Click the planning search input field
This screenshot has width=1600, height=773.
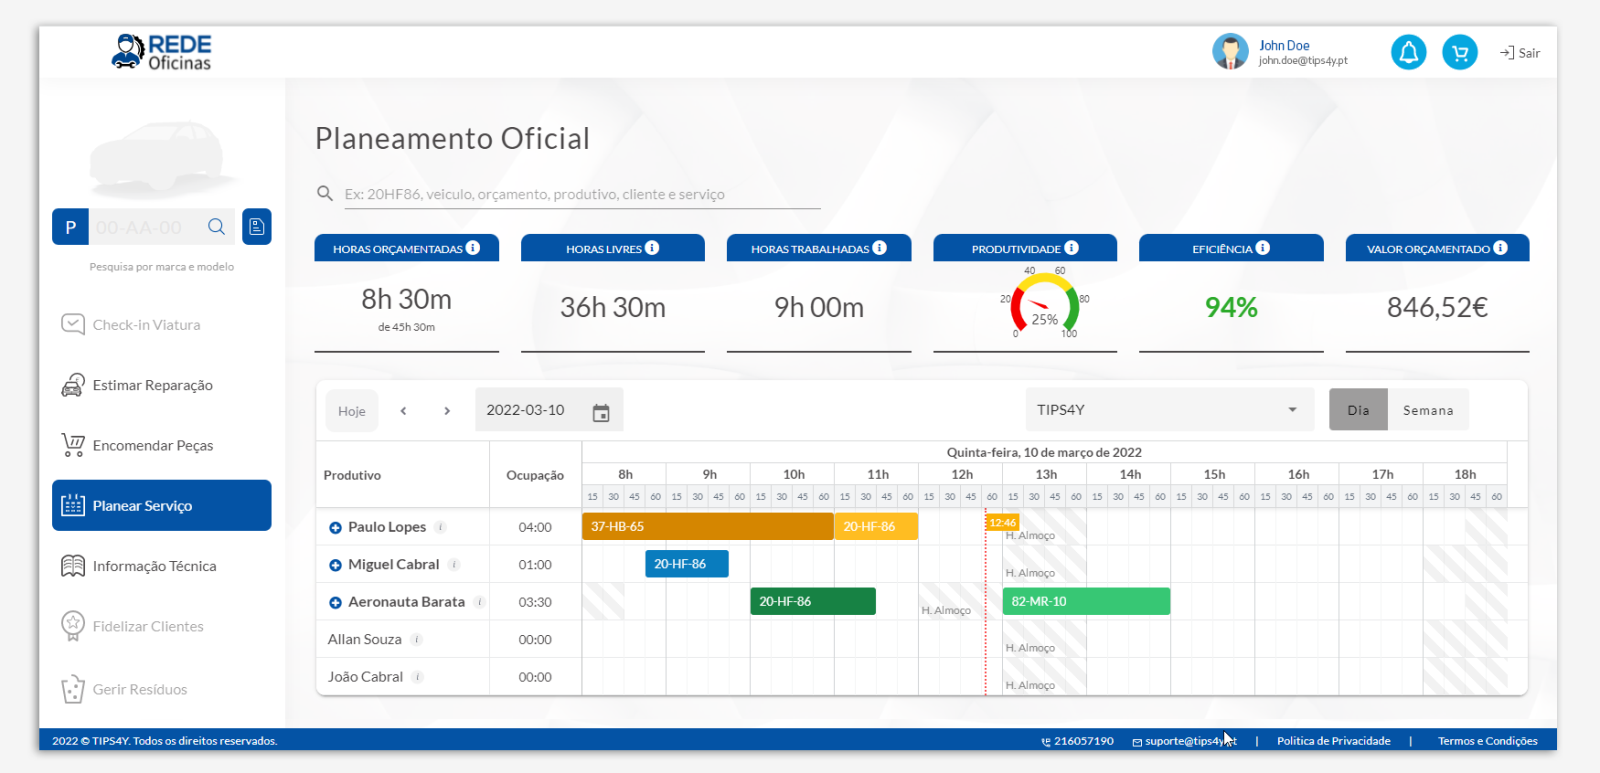click(x=580, y=194)
